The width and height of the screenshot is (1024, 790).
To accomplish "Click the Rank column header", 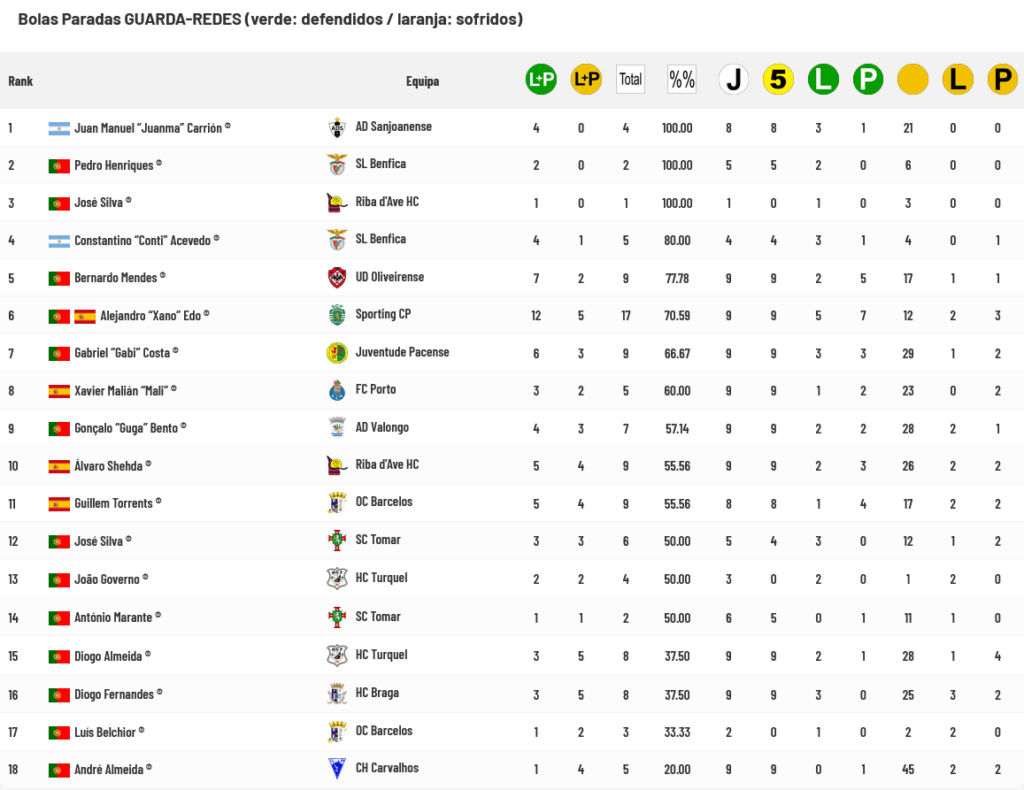I will (x=20, y=81).
